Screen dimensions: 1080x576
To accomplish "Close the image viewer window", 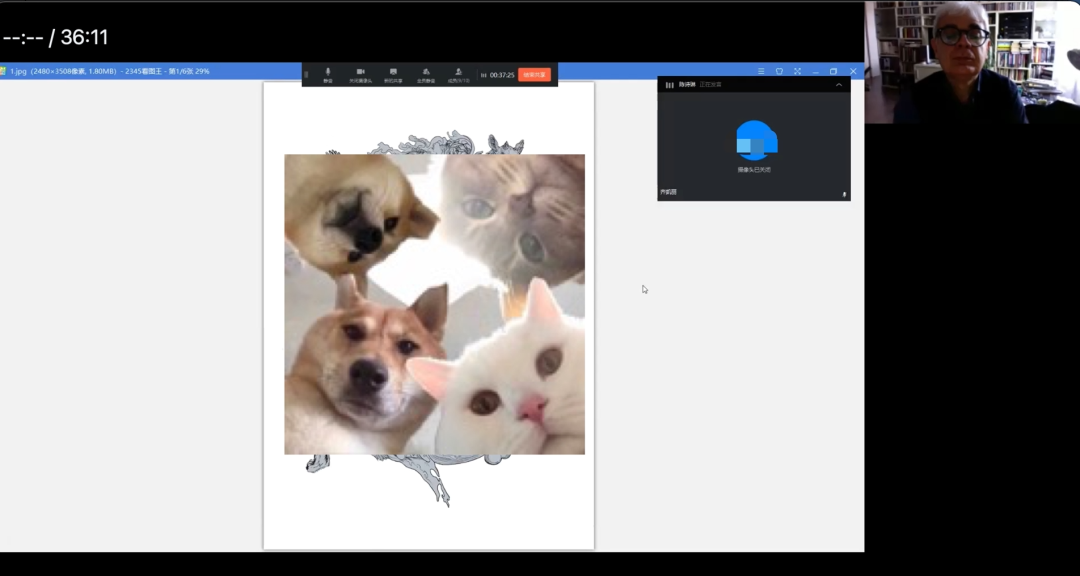I will point(853,71).
